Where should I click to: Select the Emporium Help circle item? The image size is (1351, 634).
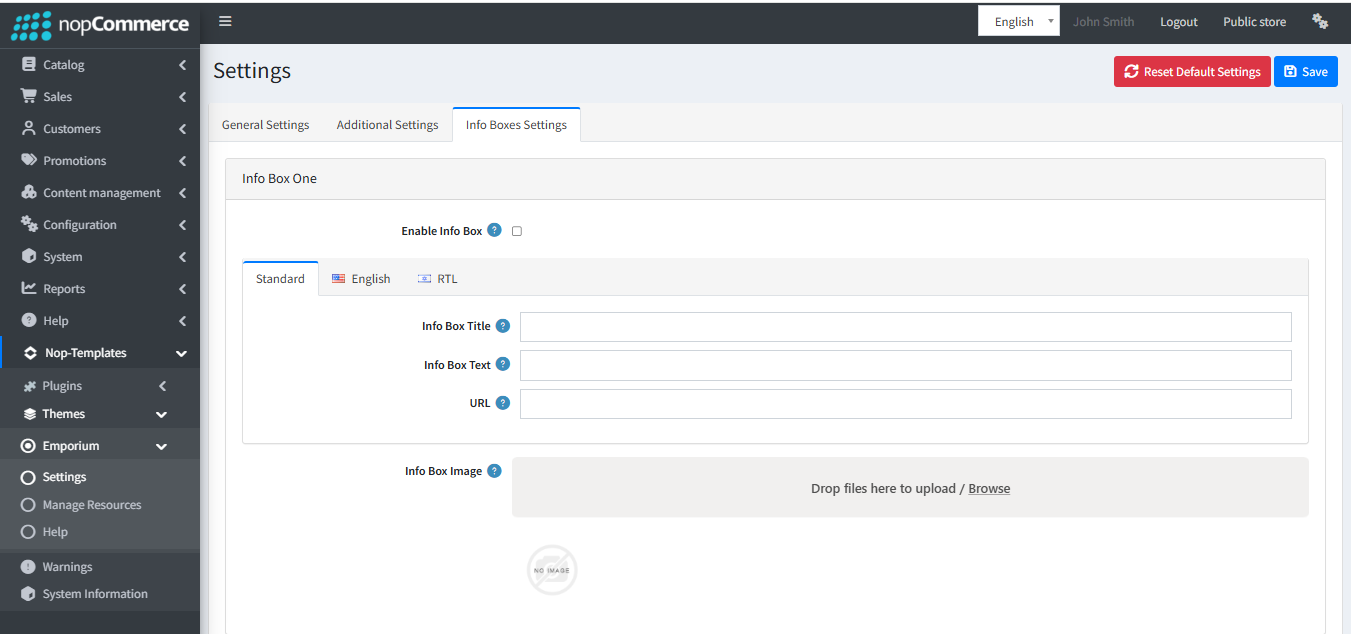[x=44, y=532]
